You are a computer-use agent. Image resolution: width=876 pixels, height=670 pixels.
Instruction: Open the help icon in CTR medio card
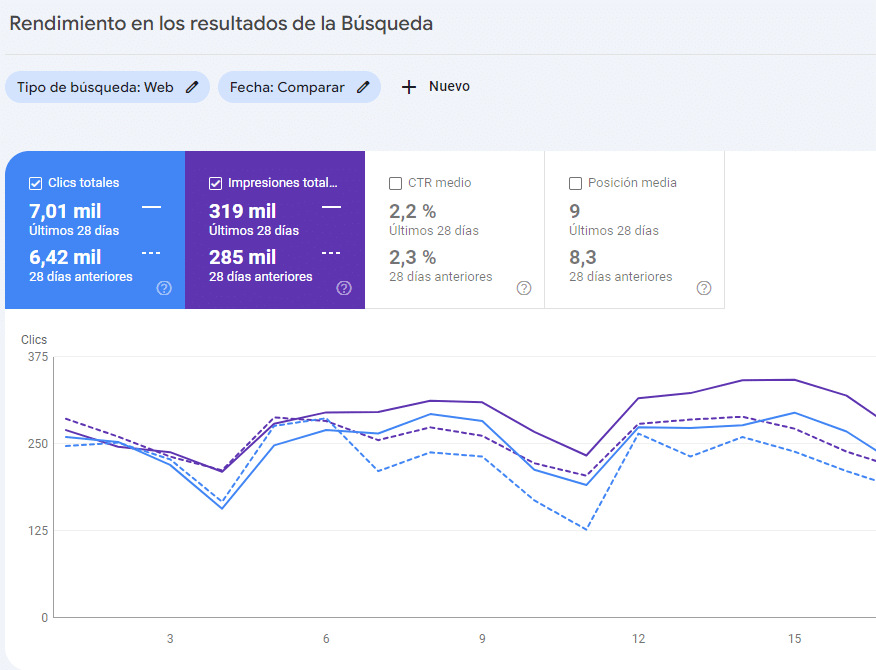(524, 288)
